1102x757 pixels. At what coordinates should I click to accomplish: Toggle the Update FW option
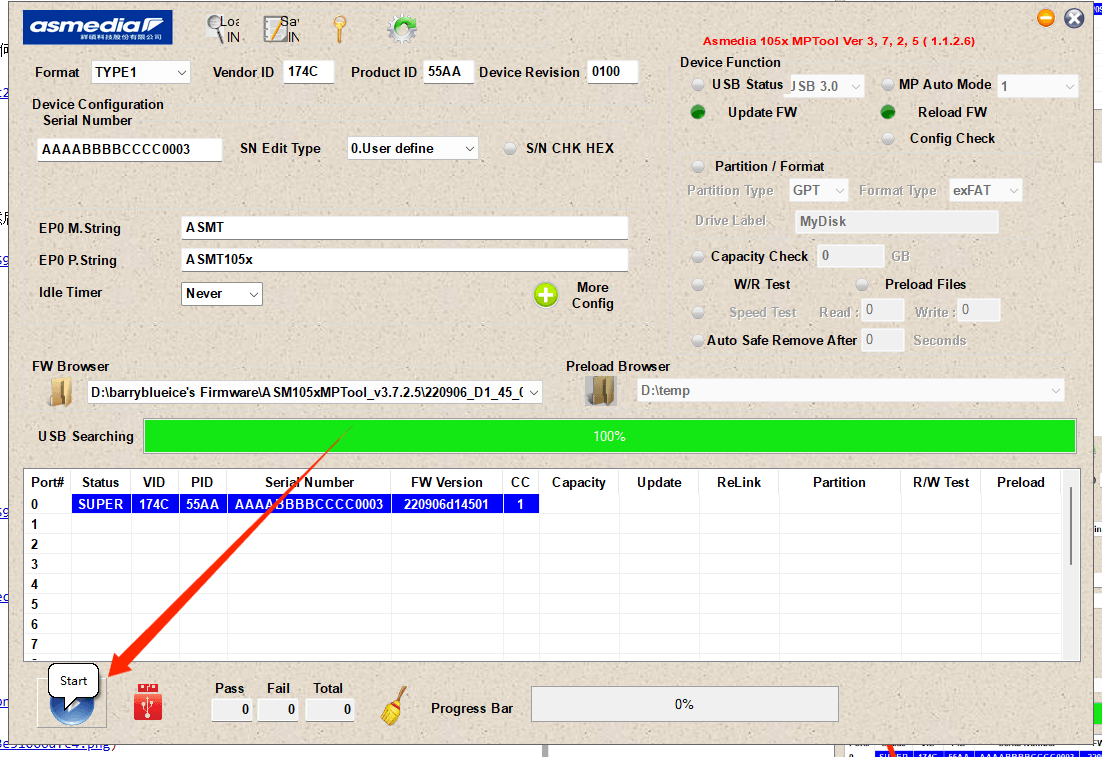coord(698,112)
